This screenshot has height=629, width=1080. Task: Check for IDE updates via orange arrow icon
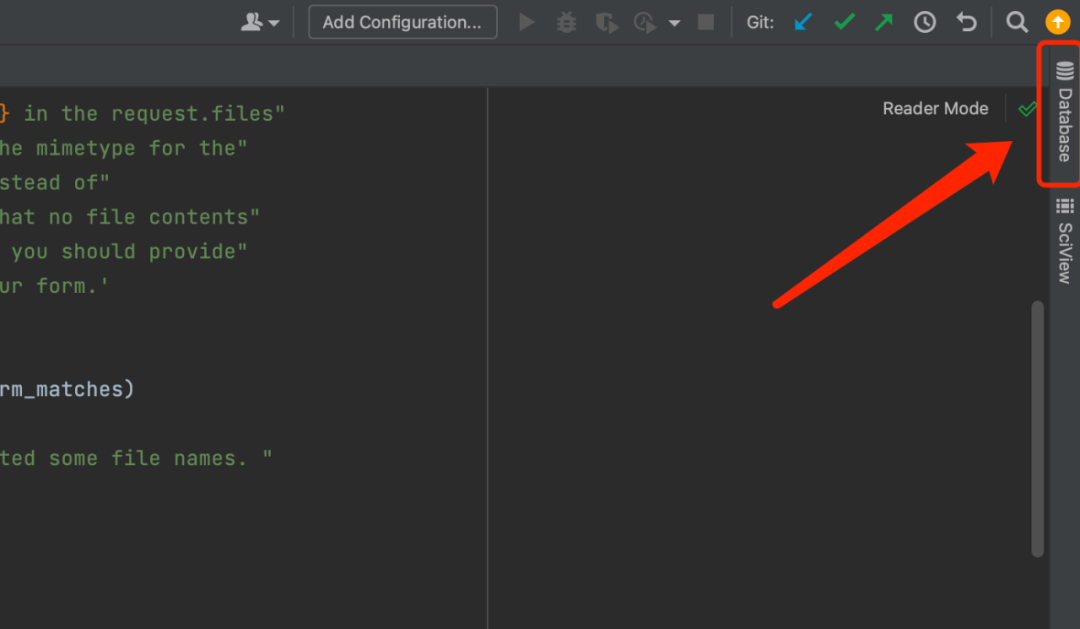tap(1058, 21)
